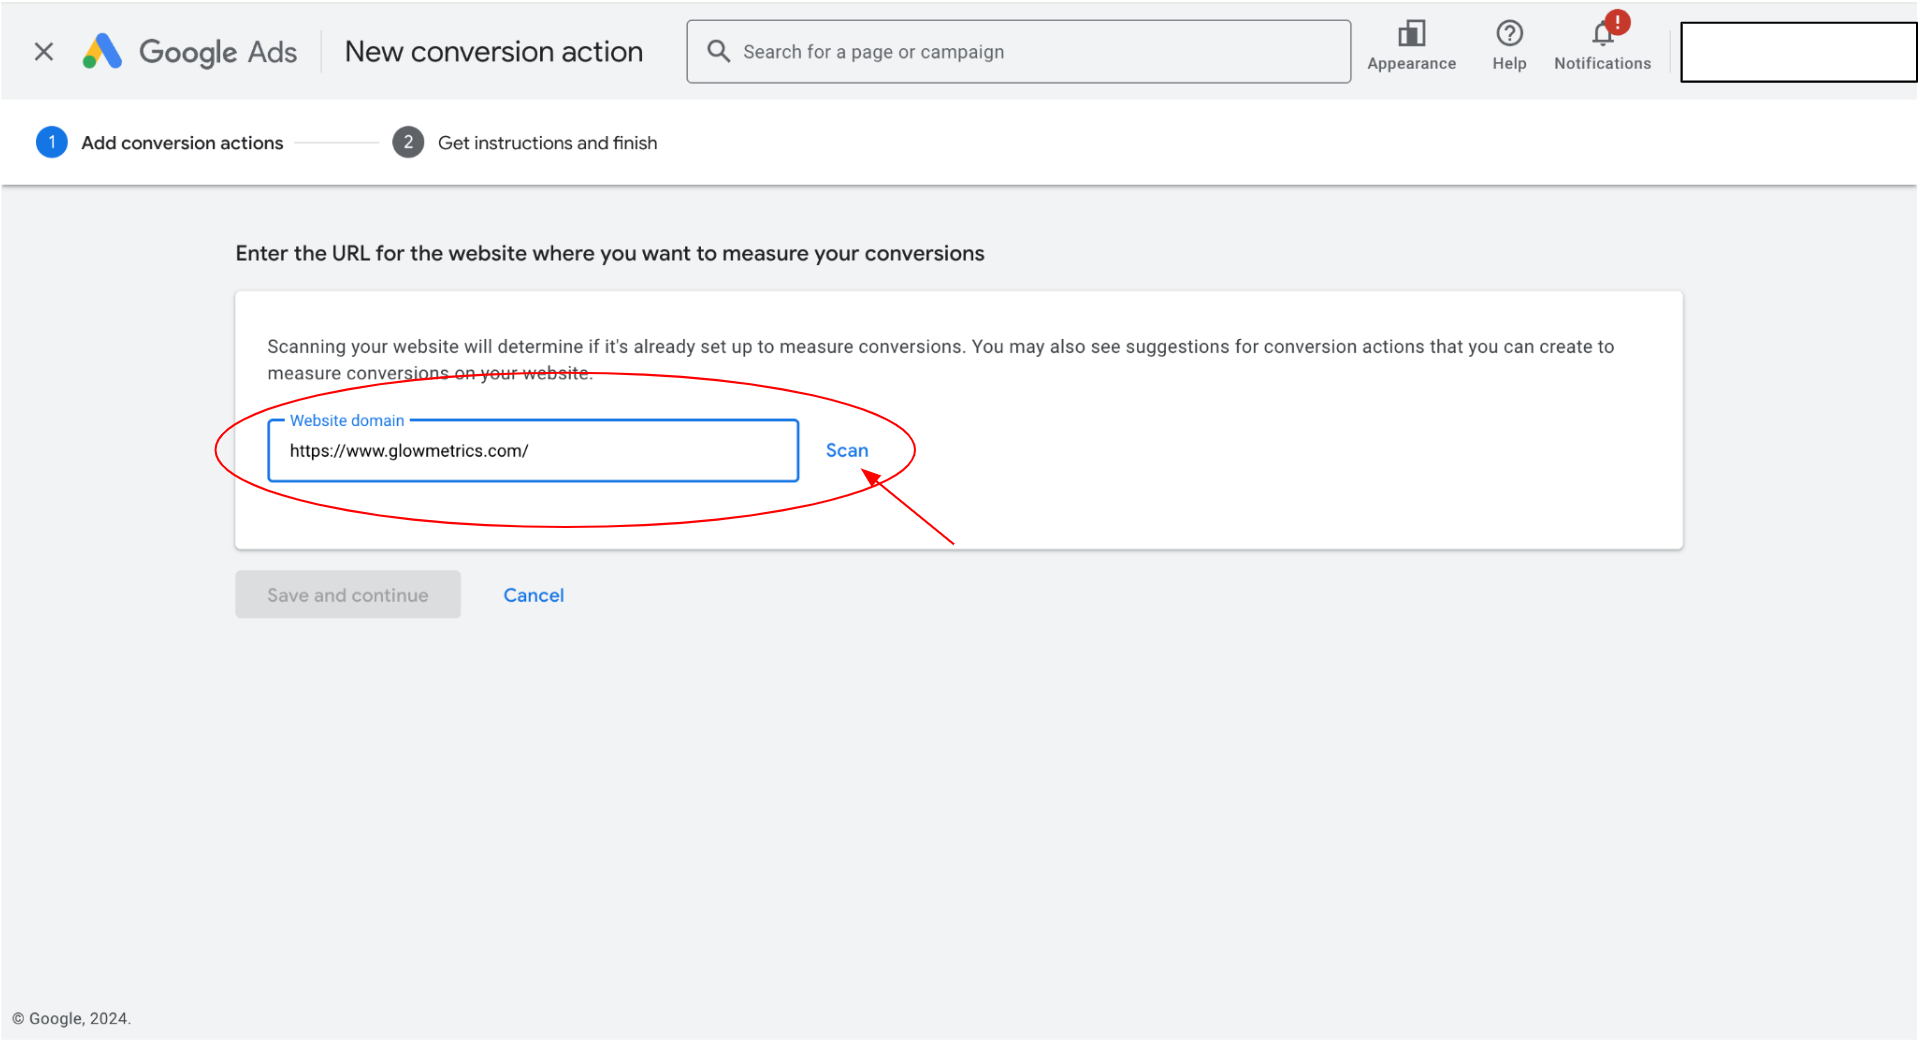The width and height of the screenshot is (1924, 1040).
Task: Open the Appearance settings icon
Action: (x=1410, y=35)
